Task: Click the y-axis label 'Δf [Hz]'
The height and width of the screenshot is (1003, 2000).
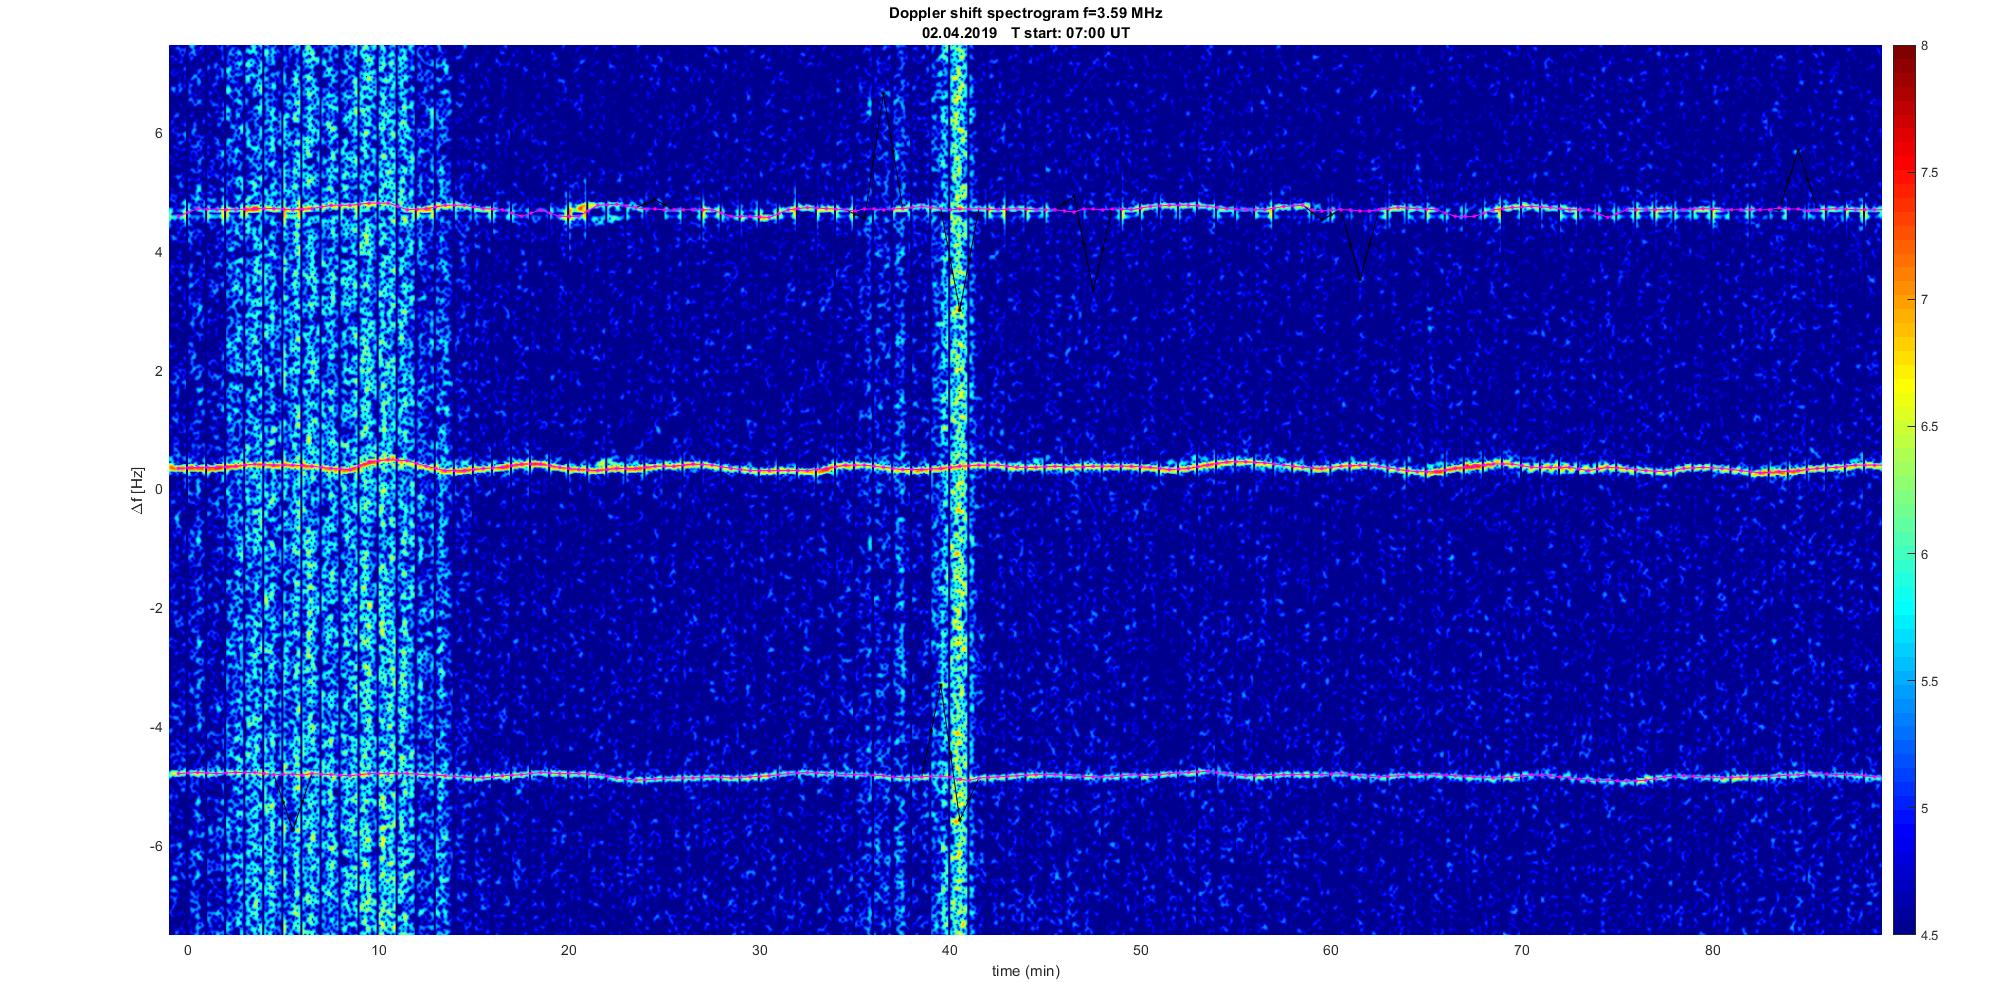Action: pos(138,490)
